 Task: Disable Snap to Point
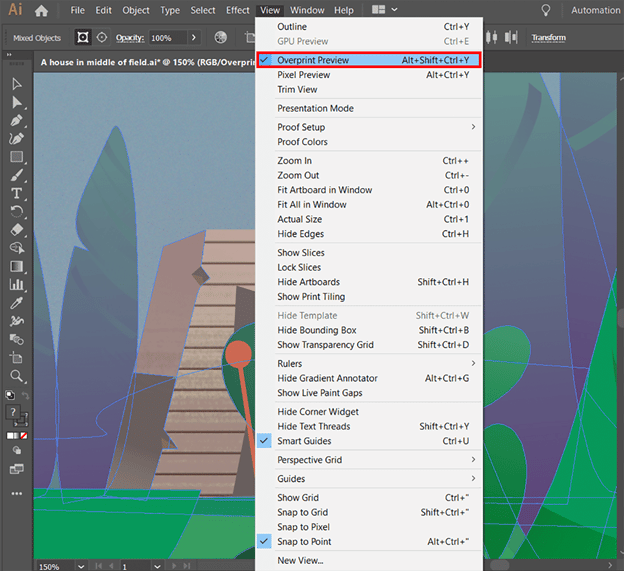[x=304, y=542]
